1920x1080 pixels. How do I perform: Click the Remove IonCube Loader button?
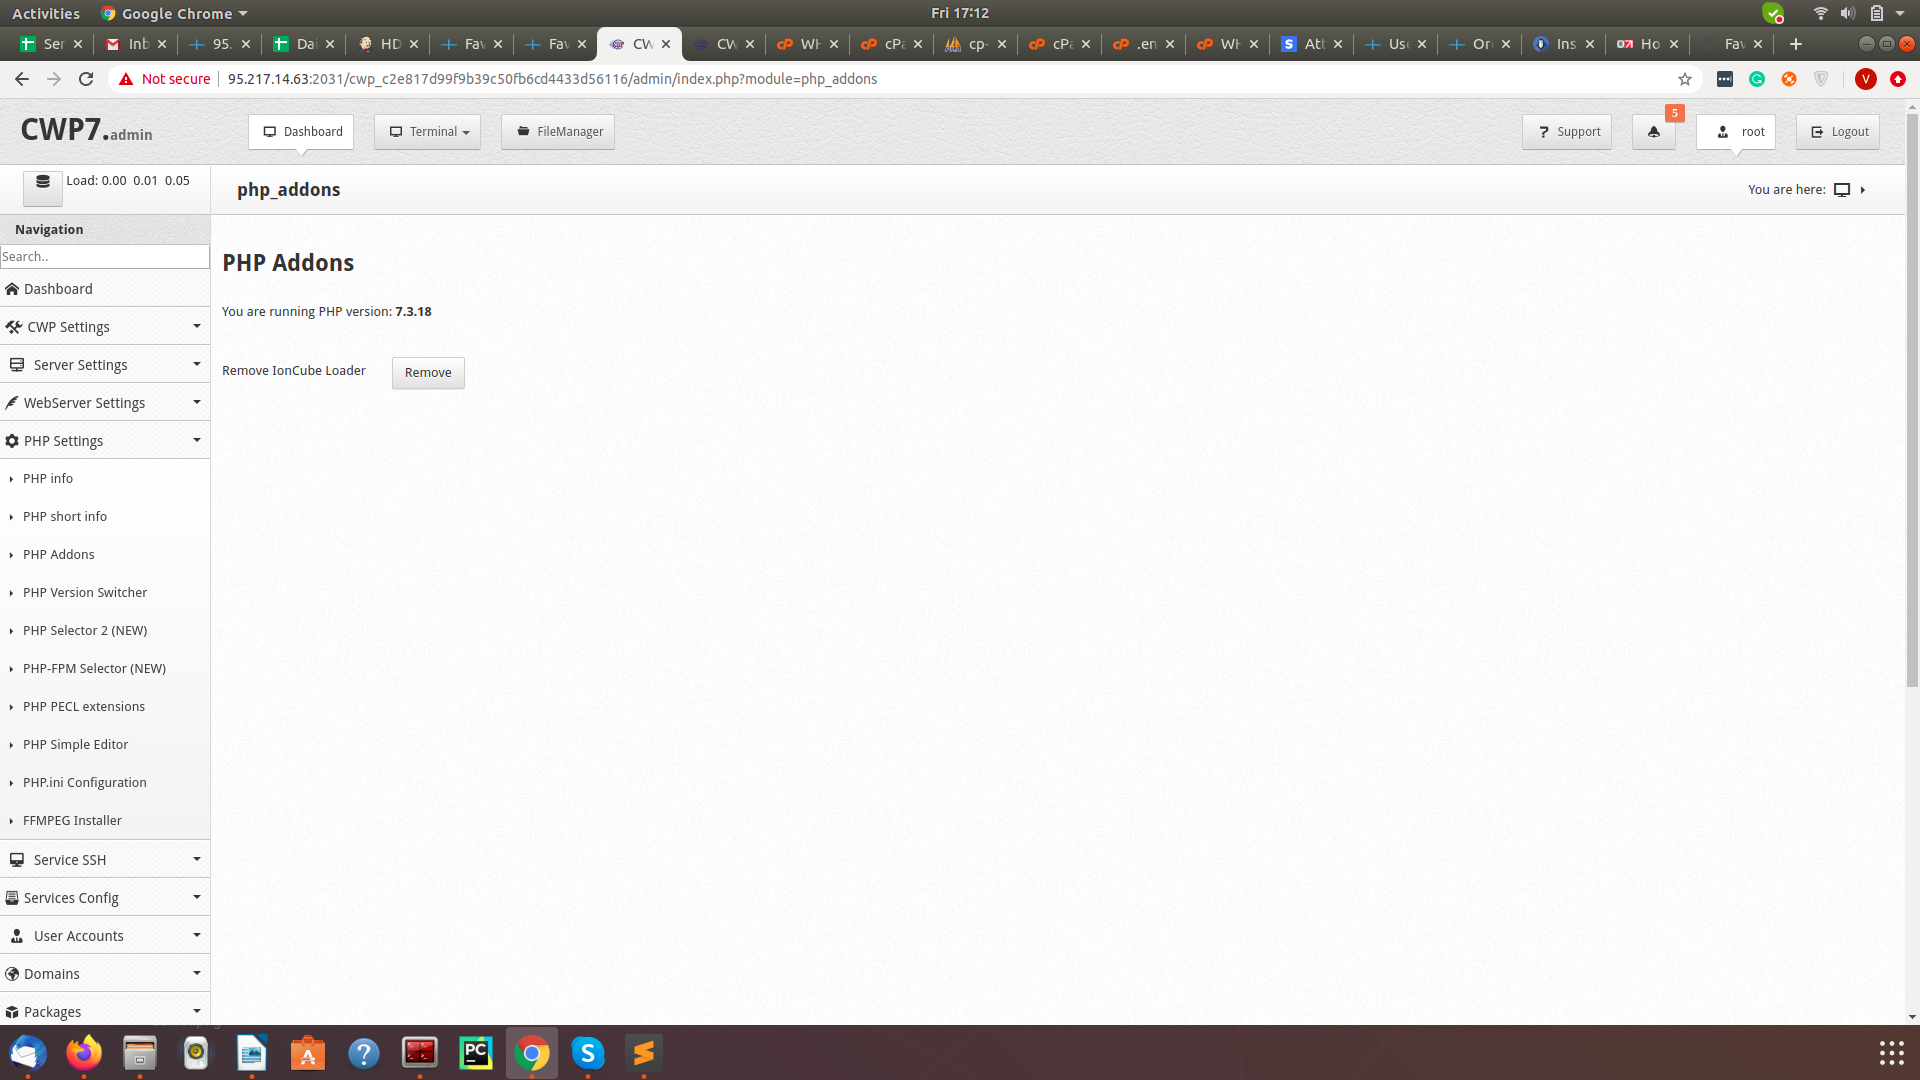[428, 373]
